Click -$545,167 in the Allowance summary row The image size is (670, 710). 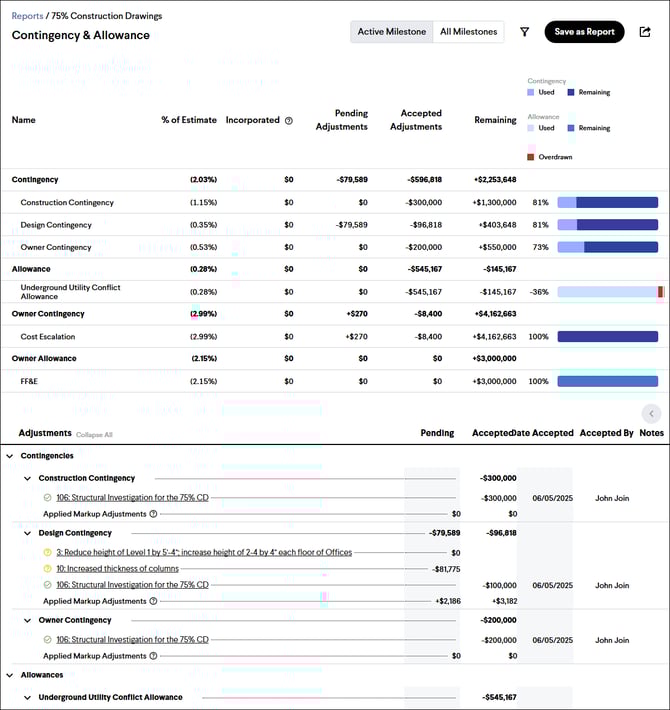tap(424, 269)
